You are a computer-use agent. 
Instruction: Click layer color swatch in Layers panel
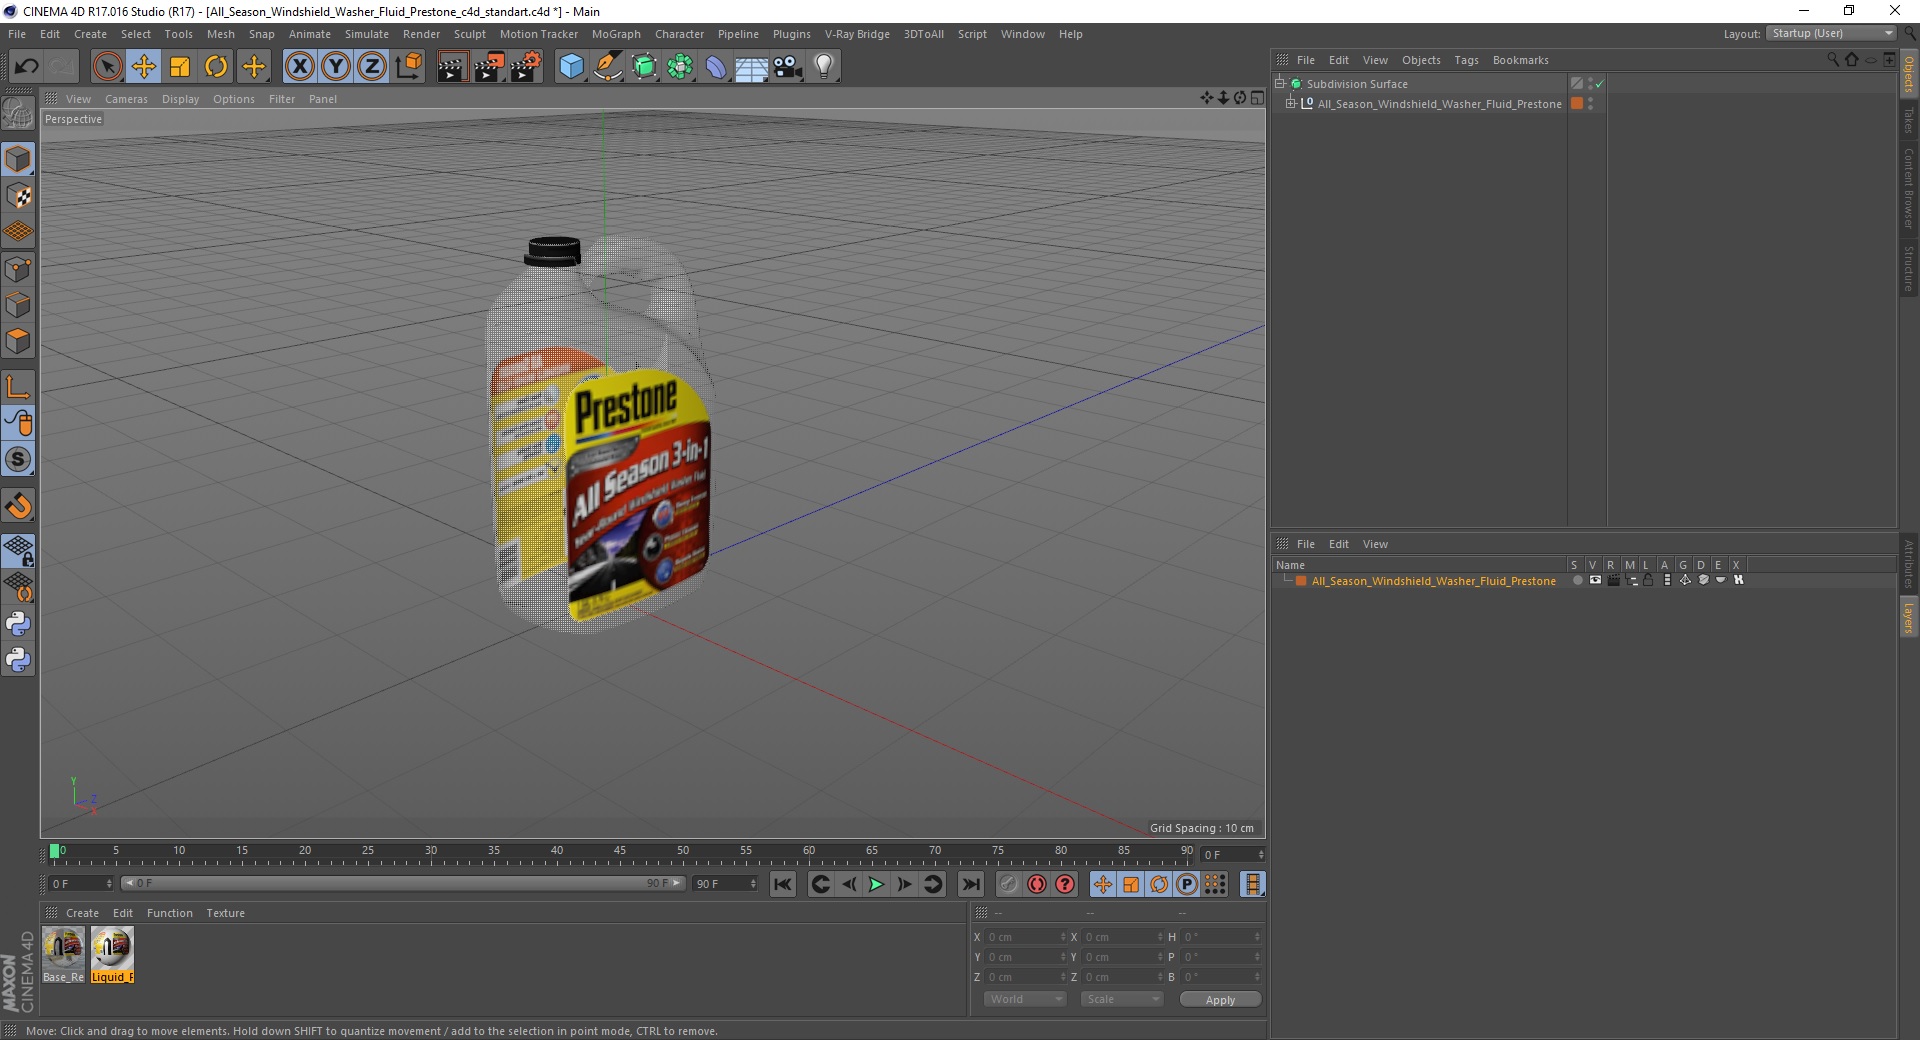coord(1301,581)
